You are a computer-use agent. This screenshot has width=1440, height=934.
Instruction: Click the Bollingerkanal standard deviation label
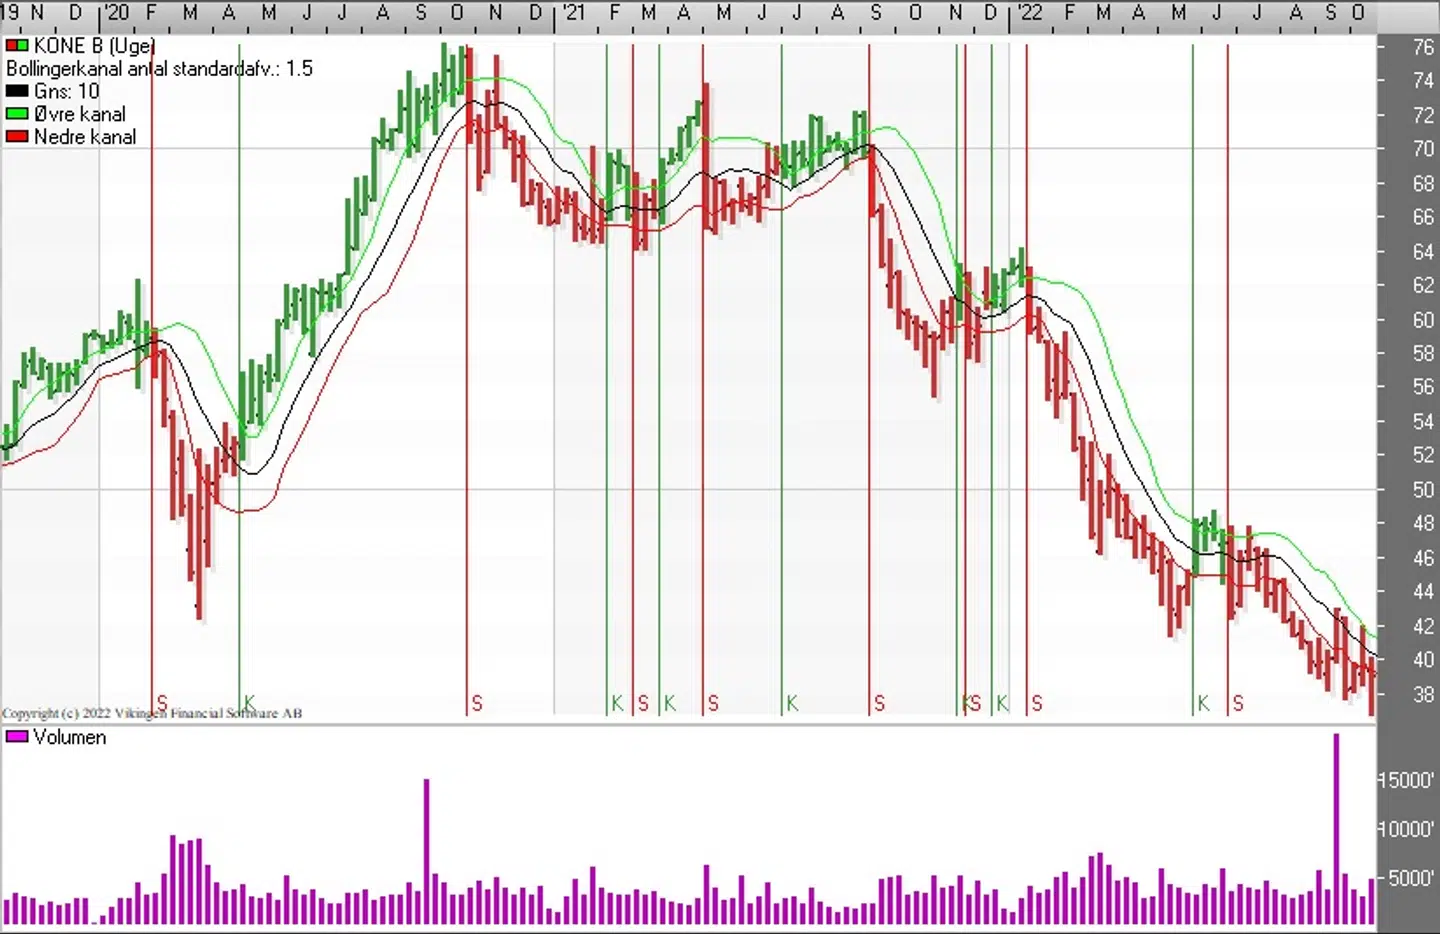point(159,69)
